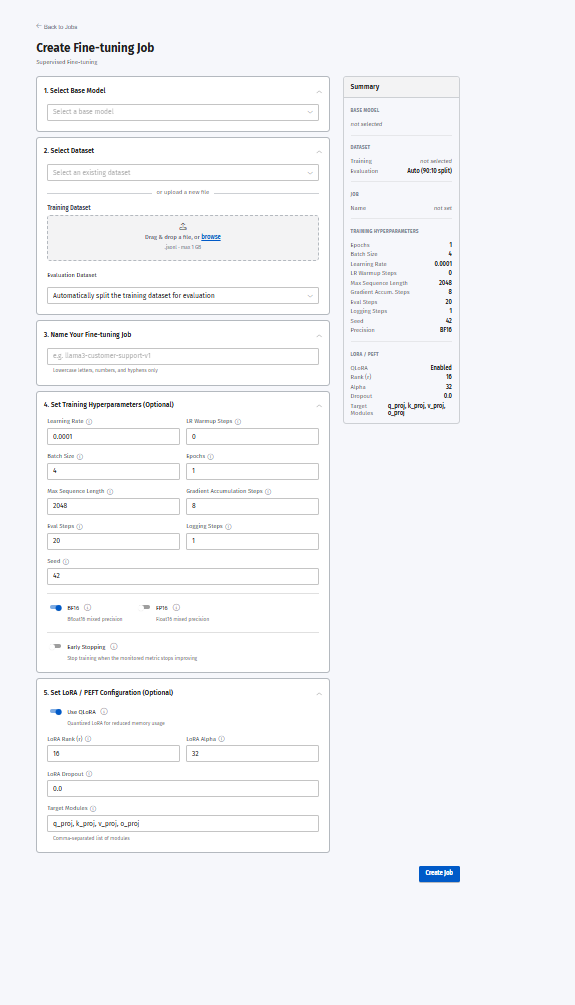575x1005 pixels.
Task: Click the Gradient Accumulation Steps info icon
Action: [268, 492]
